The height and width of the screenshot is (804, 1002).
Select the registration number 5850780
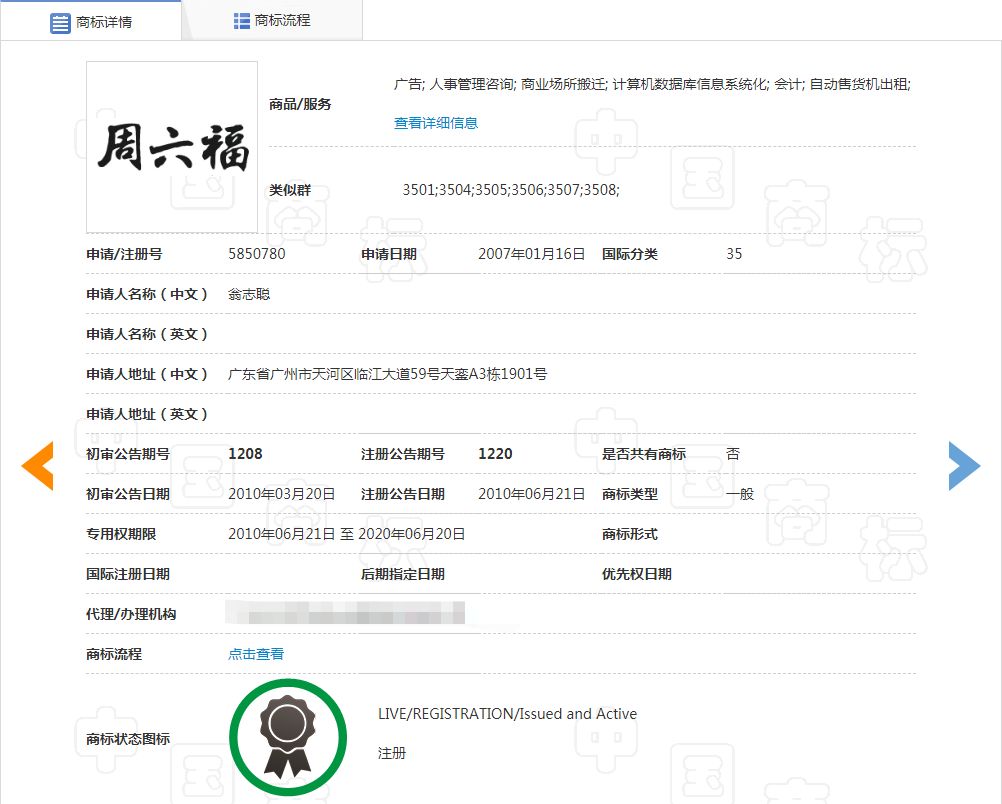pyautogui.click(x=257, y=254)
